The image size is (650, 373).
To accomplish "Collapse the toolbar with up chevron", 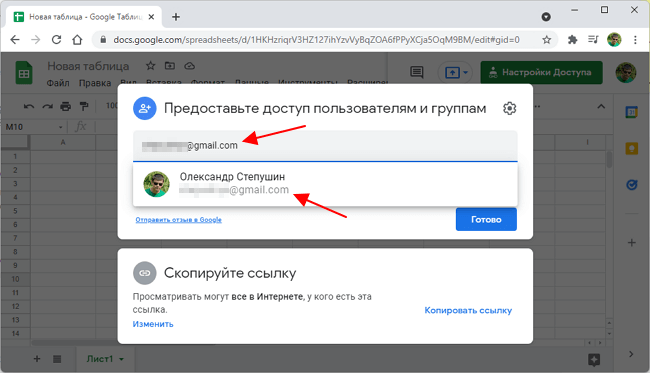I will (601, 107).
